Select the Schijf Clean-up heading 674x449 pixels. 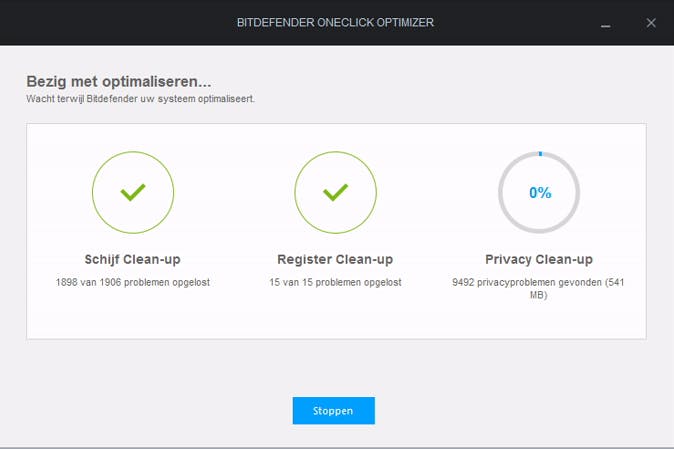tap(132, 259)
